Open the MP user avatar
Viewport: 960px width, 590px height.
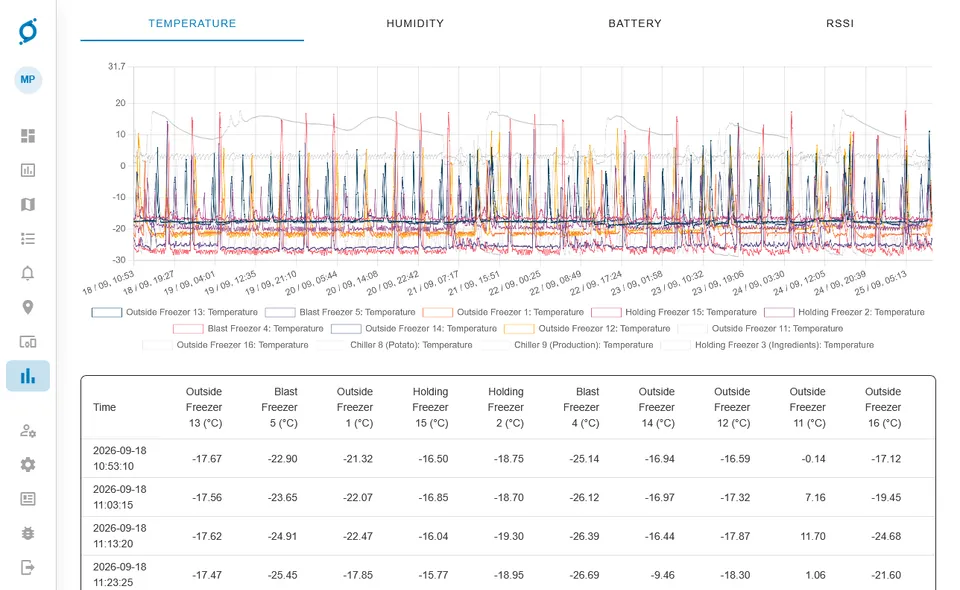click(x=28, y=80)
